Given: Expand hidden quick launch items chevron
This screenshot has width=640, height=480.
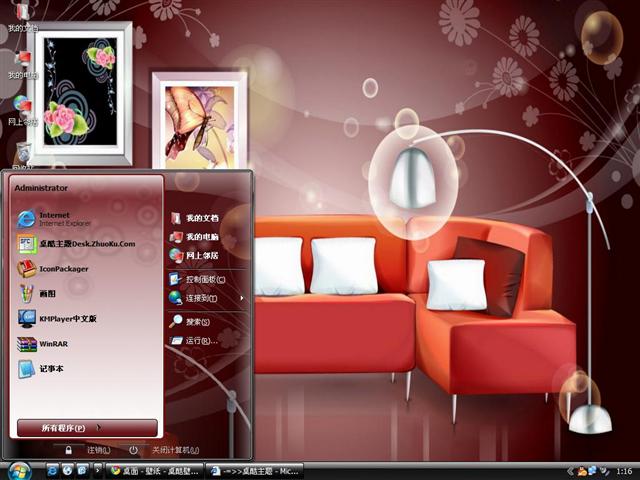Looking at the screenshot, I should (97, 471).
